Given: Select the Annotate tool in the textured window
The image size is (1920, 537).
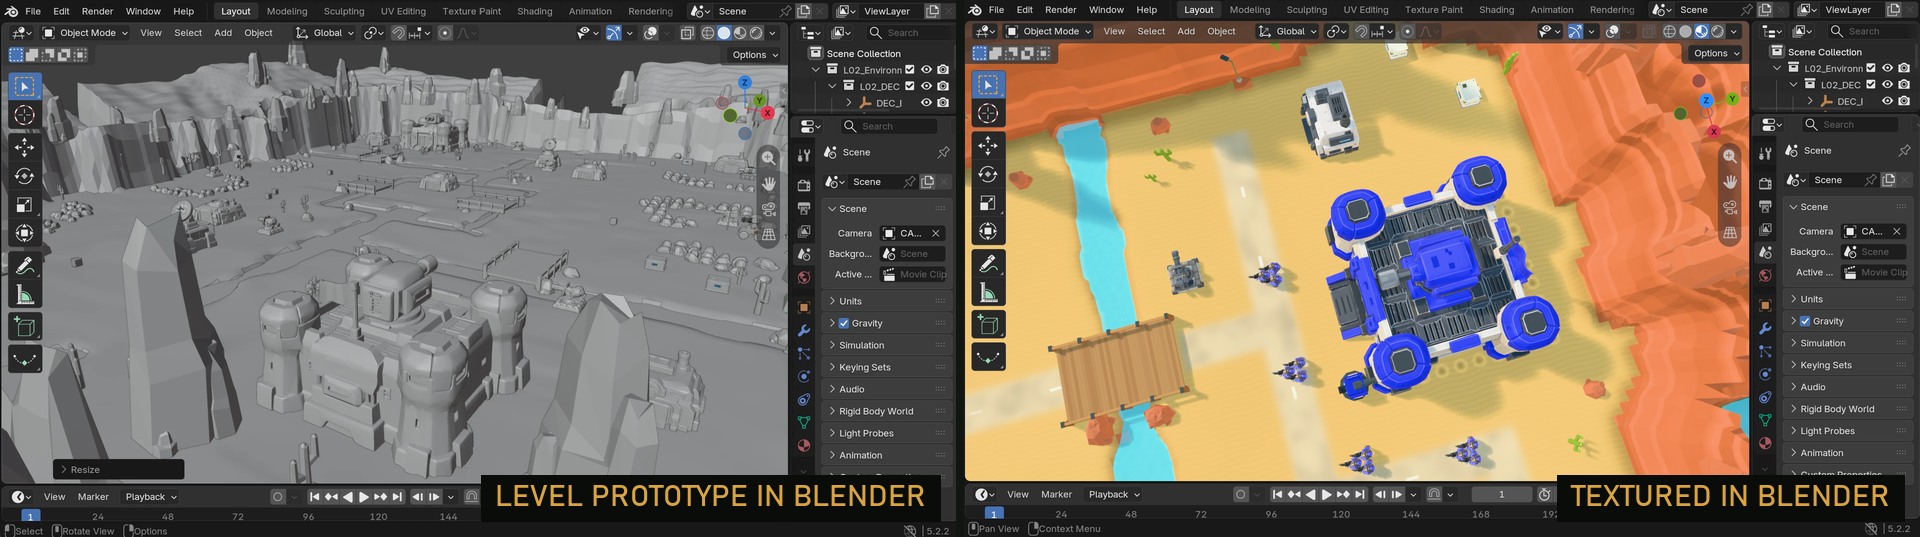Looking at the screenshot, I should (988, 264).
